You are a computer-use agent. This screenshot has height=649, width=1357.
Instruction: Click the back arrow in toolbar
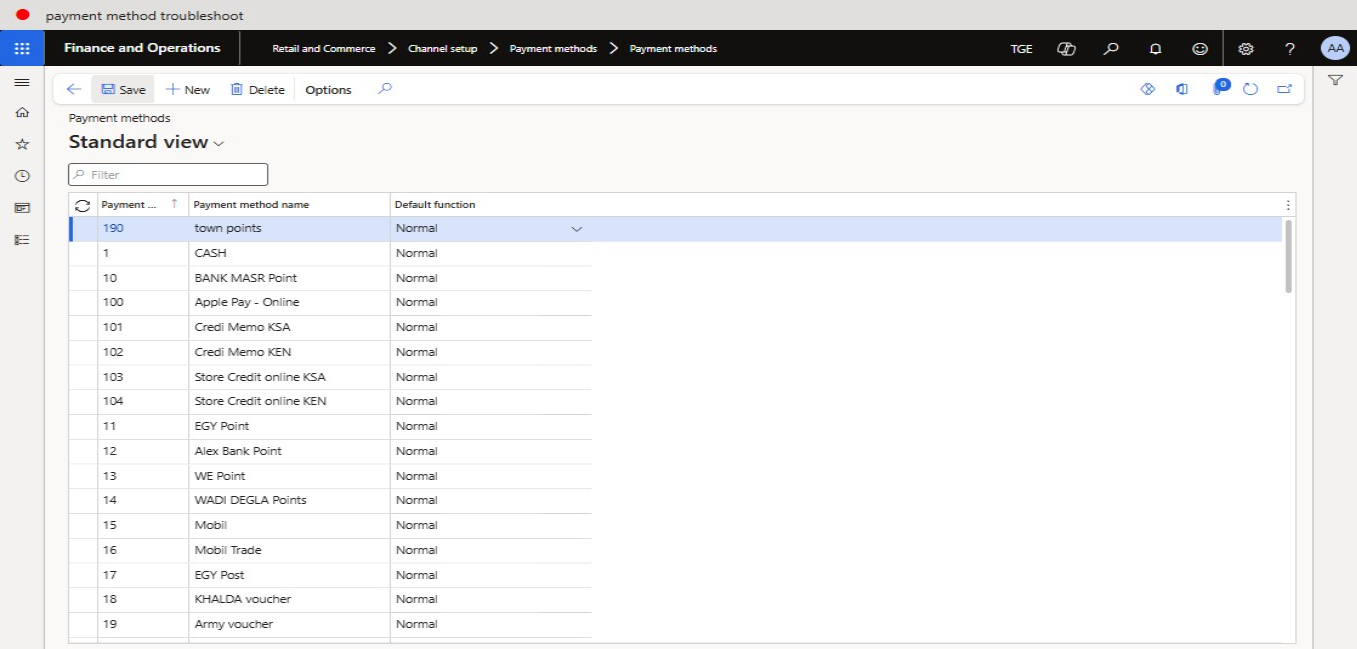click(73, 89)
